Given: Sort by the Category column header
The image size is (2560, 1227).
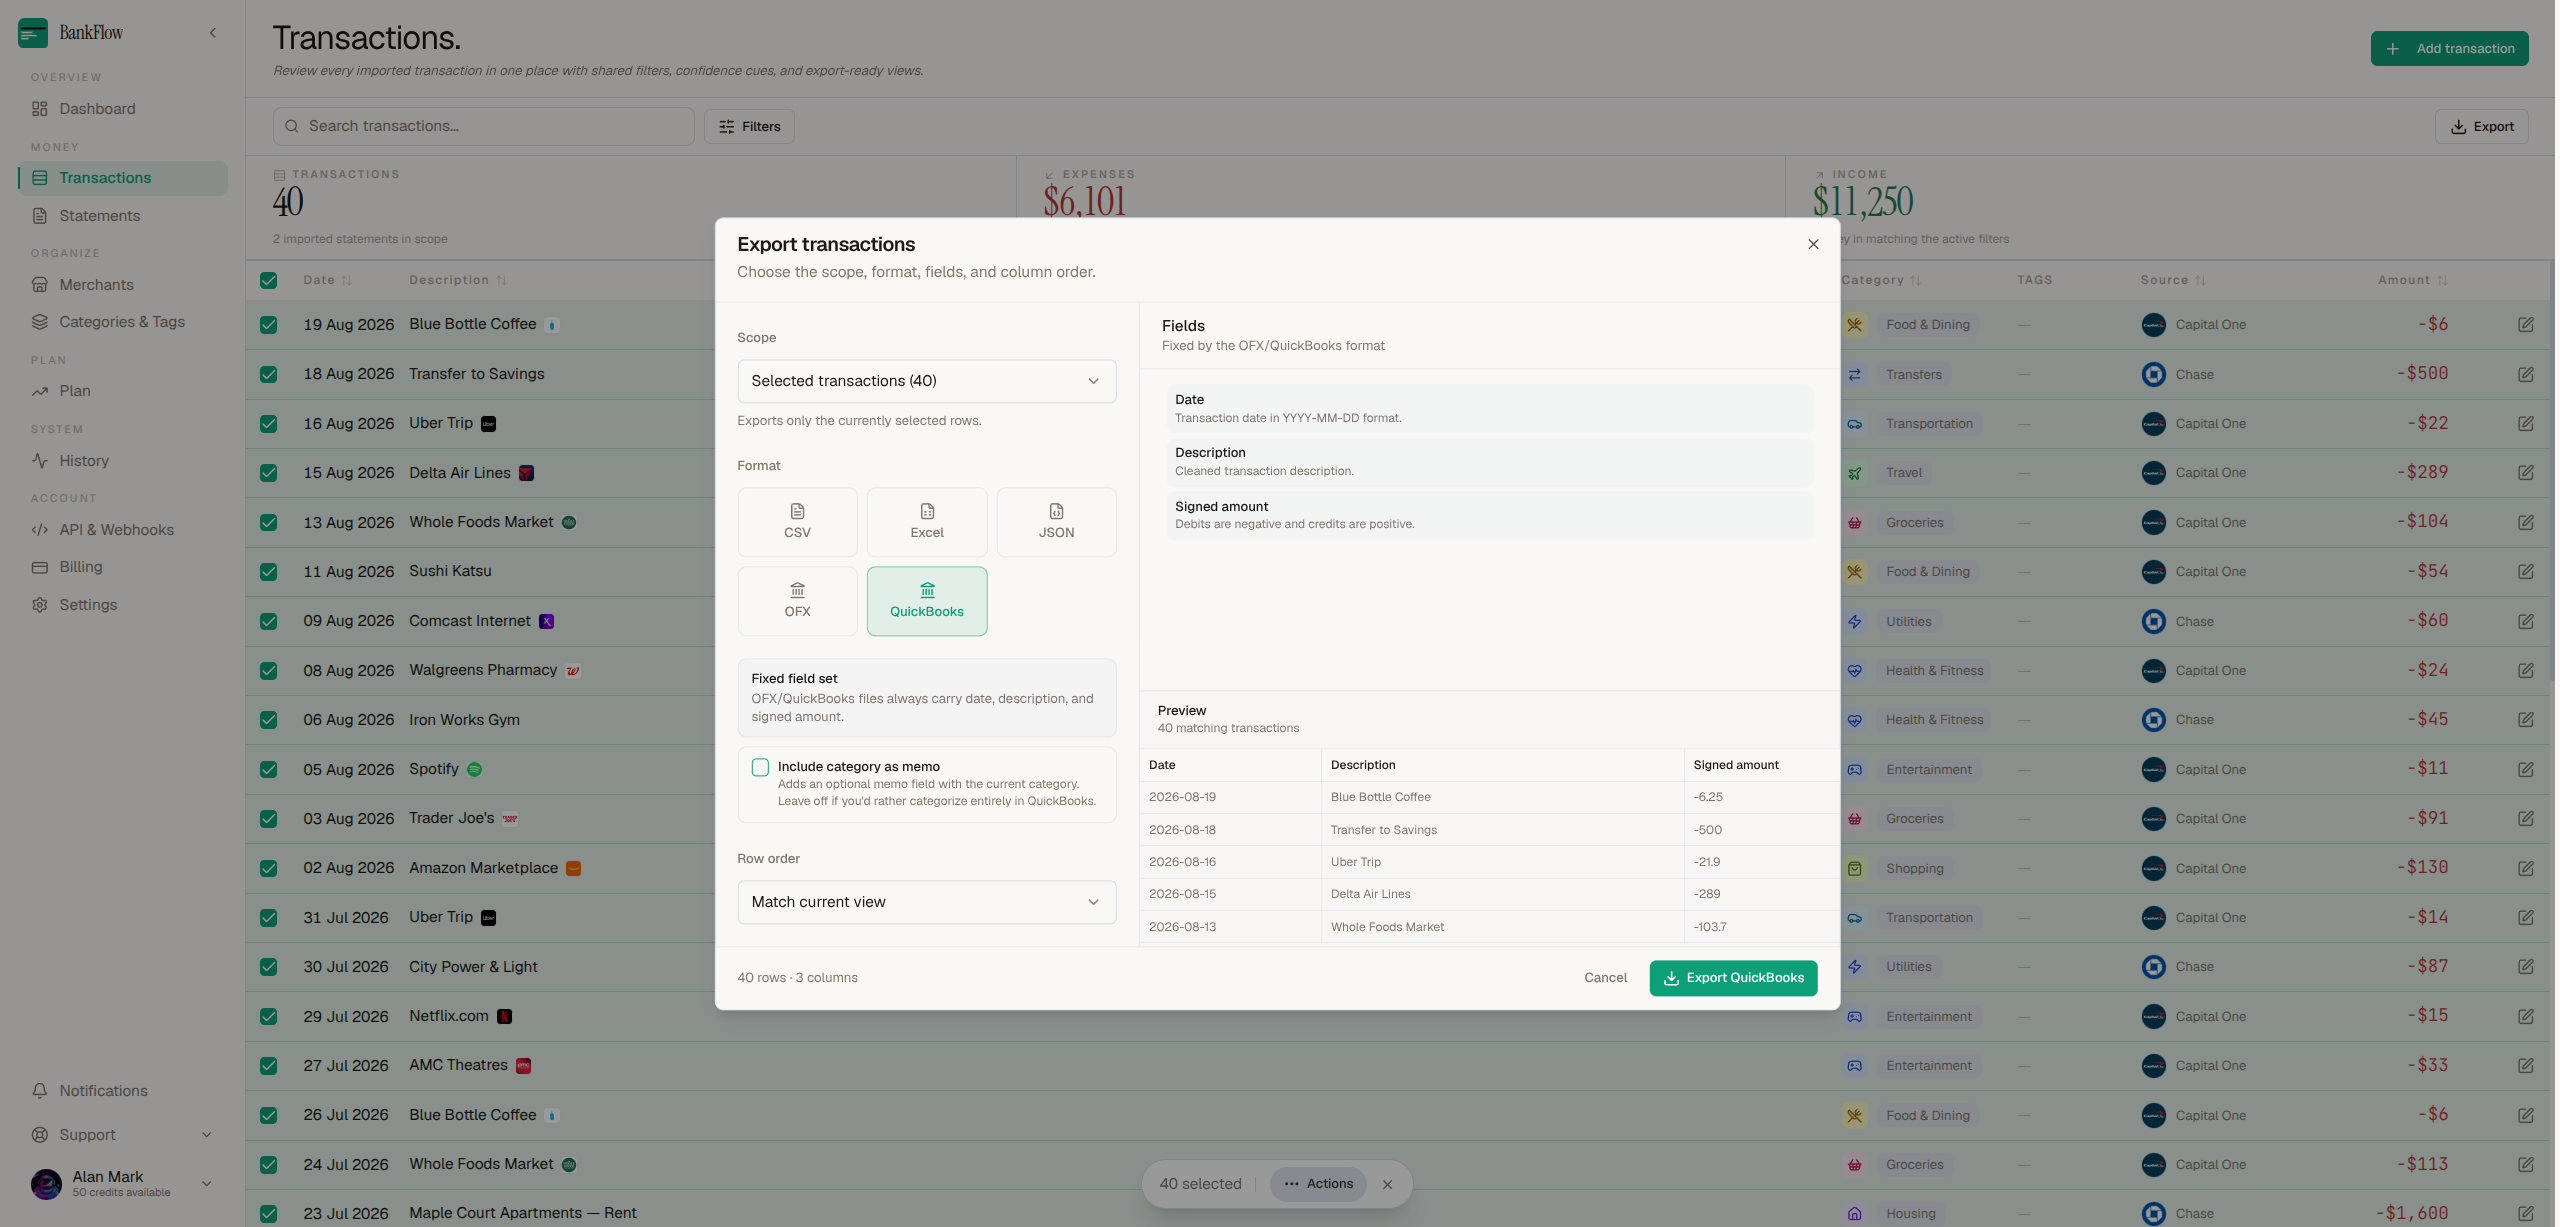Looking at the screenshot, I should 1881,280.
